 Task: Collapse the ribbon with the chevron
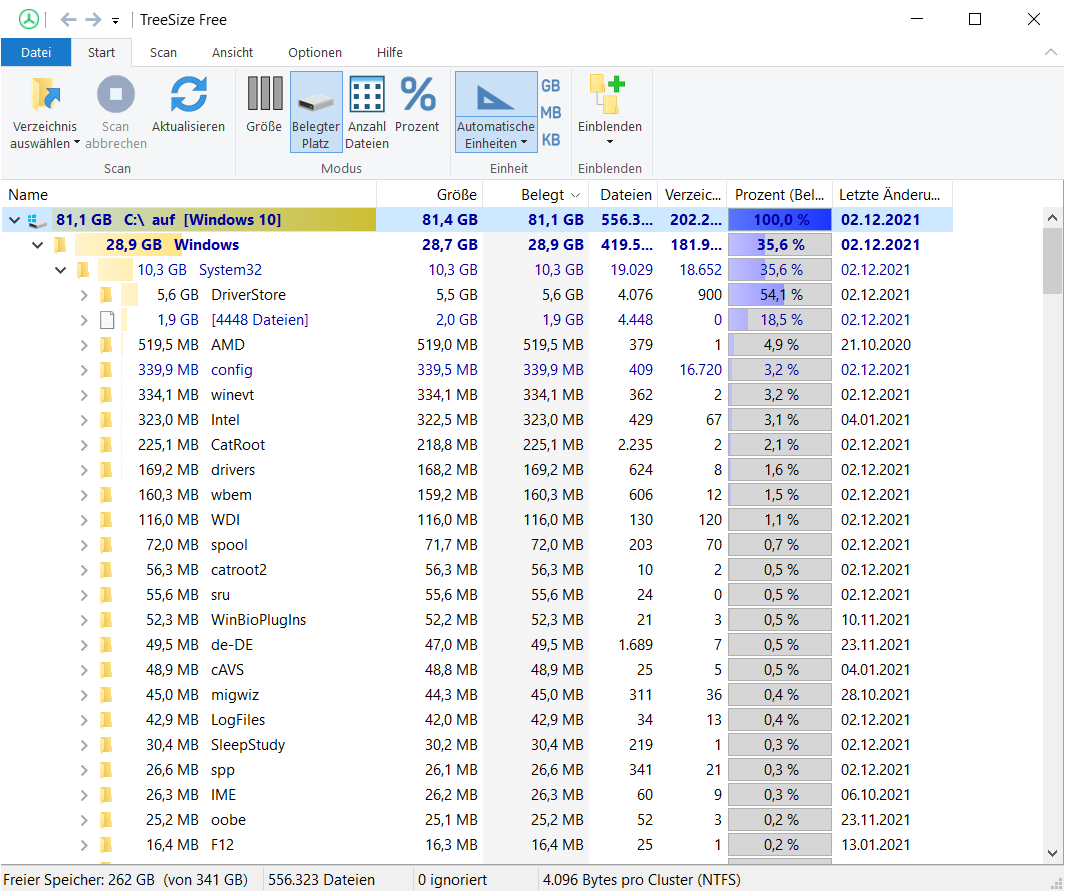tap(1051, 52)
